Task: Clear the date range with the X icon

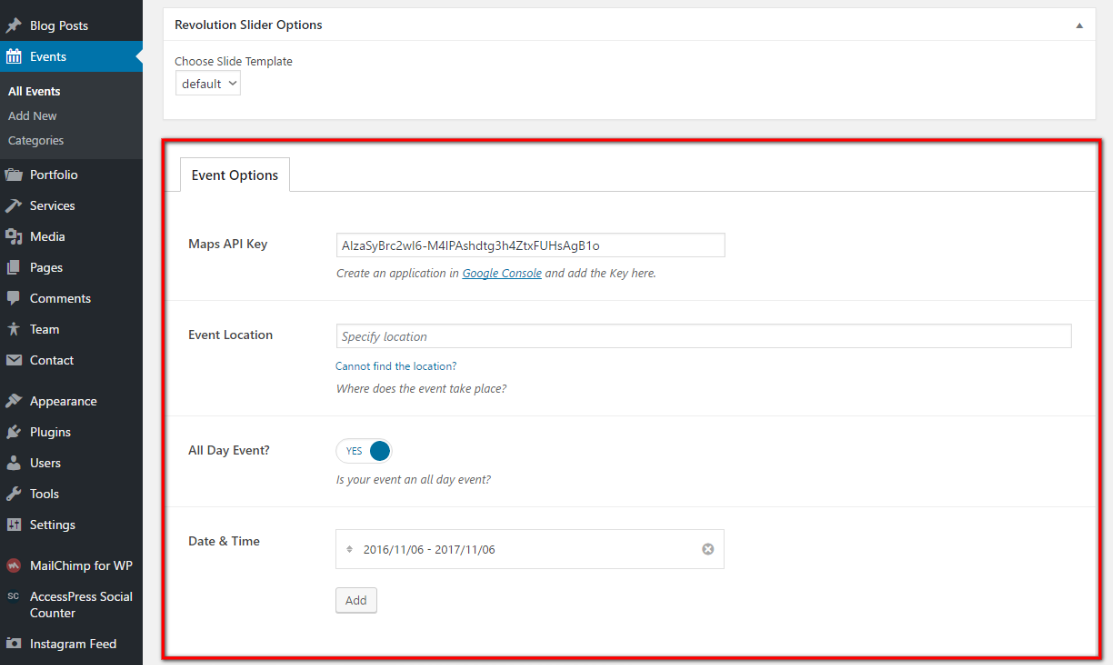Action: pyautogui.click(x=708, y=549)
